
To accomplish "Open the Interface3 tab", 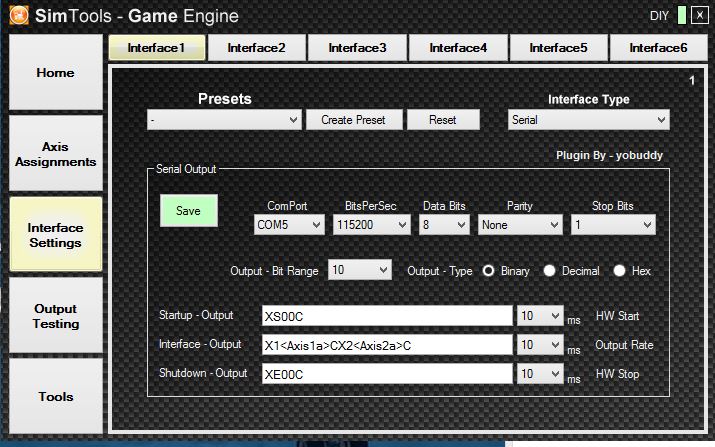I will point(358,48).
